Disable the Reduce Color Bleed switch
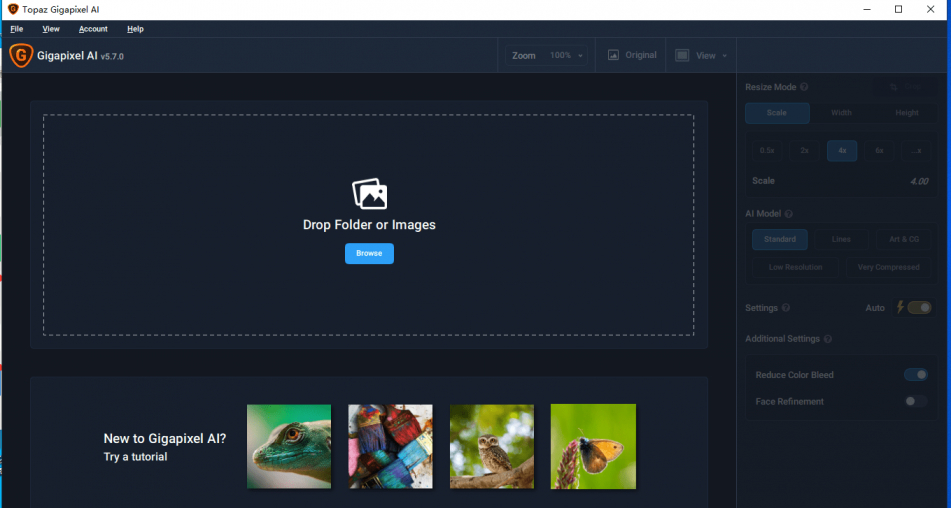951x508 pixels. coord(916,375)
